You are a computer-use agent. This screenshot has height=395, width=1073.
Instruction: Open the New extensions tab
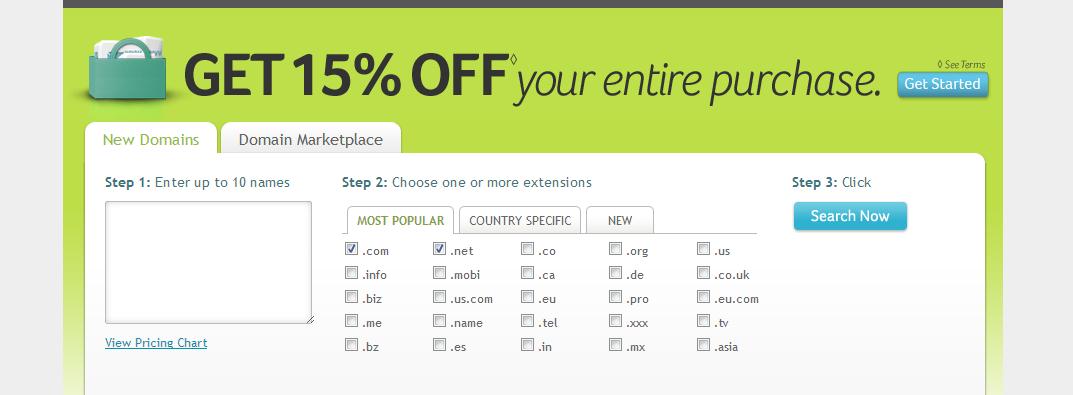coord(620,220)
